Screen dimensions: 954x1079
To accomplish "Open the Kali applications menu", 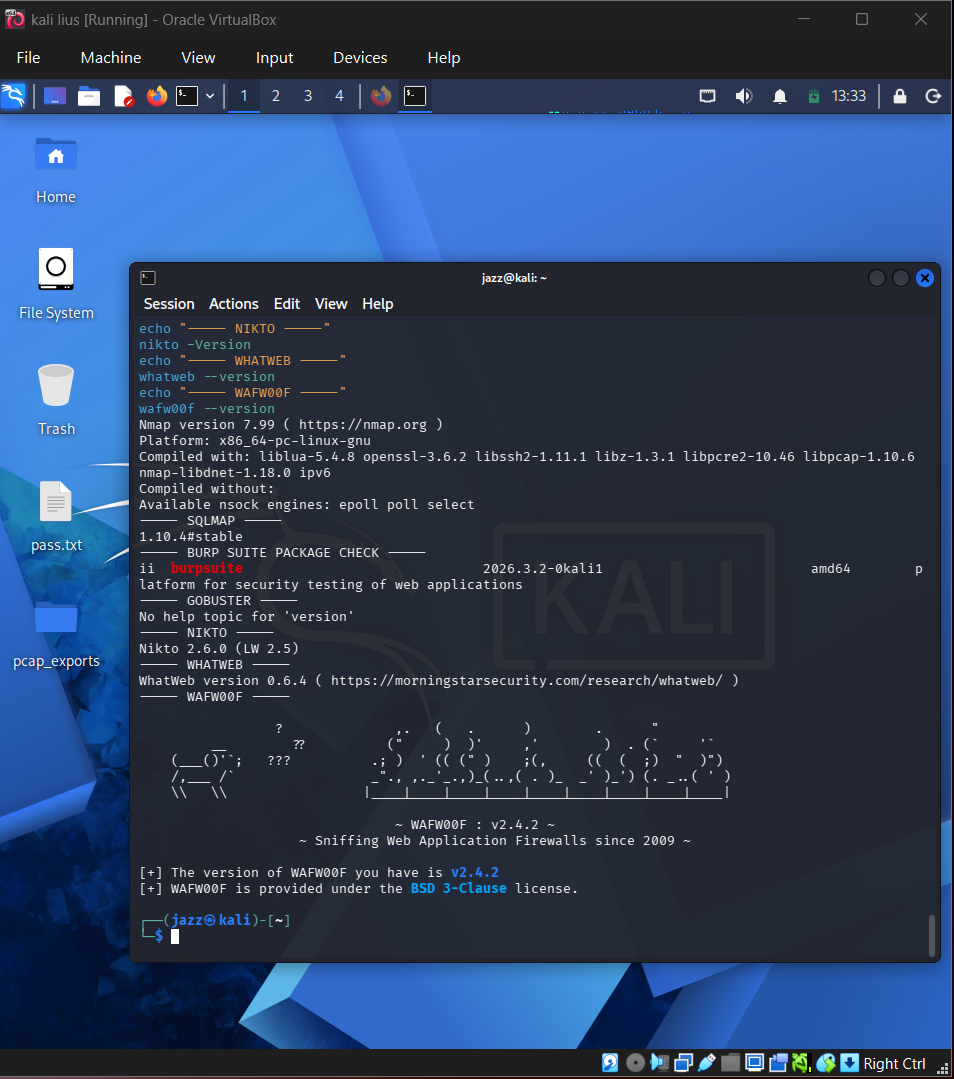I will 14,96.
